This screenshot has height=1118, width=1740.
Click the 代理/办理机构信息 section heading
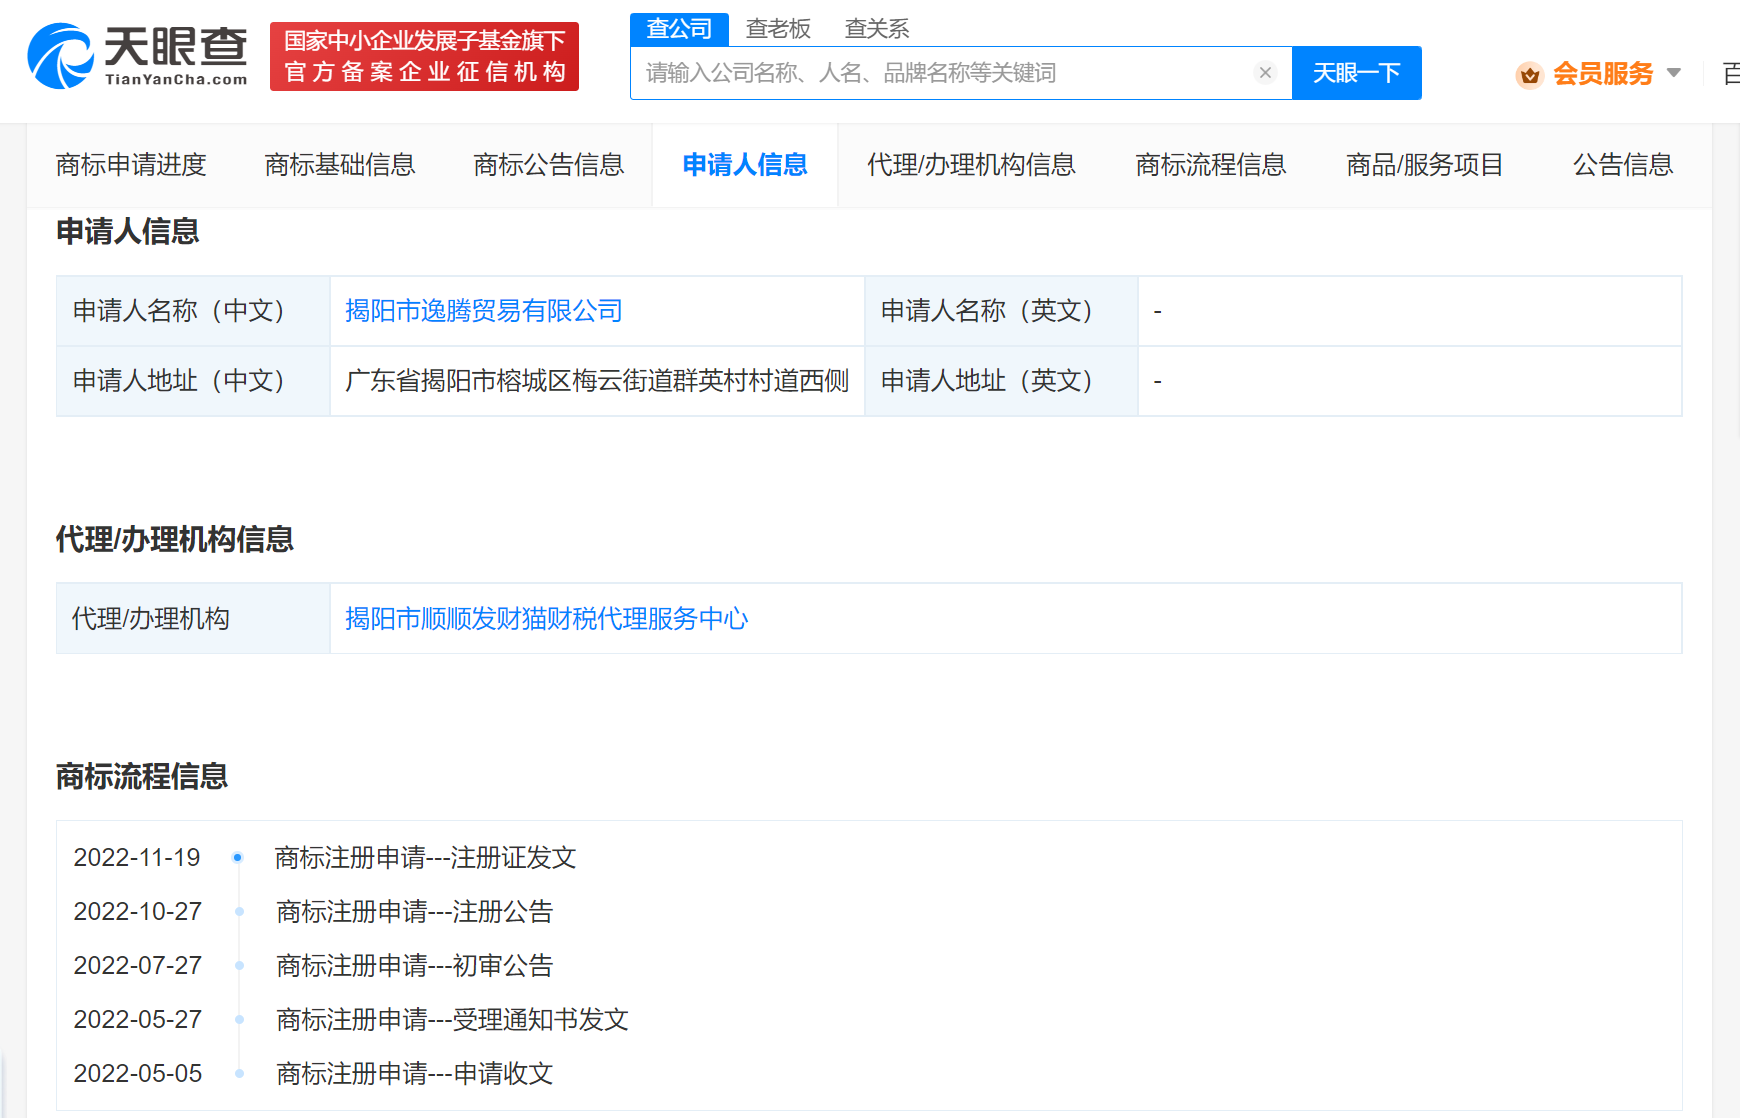point(175,540)
